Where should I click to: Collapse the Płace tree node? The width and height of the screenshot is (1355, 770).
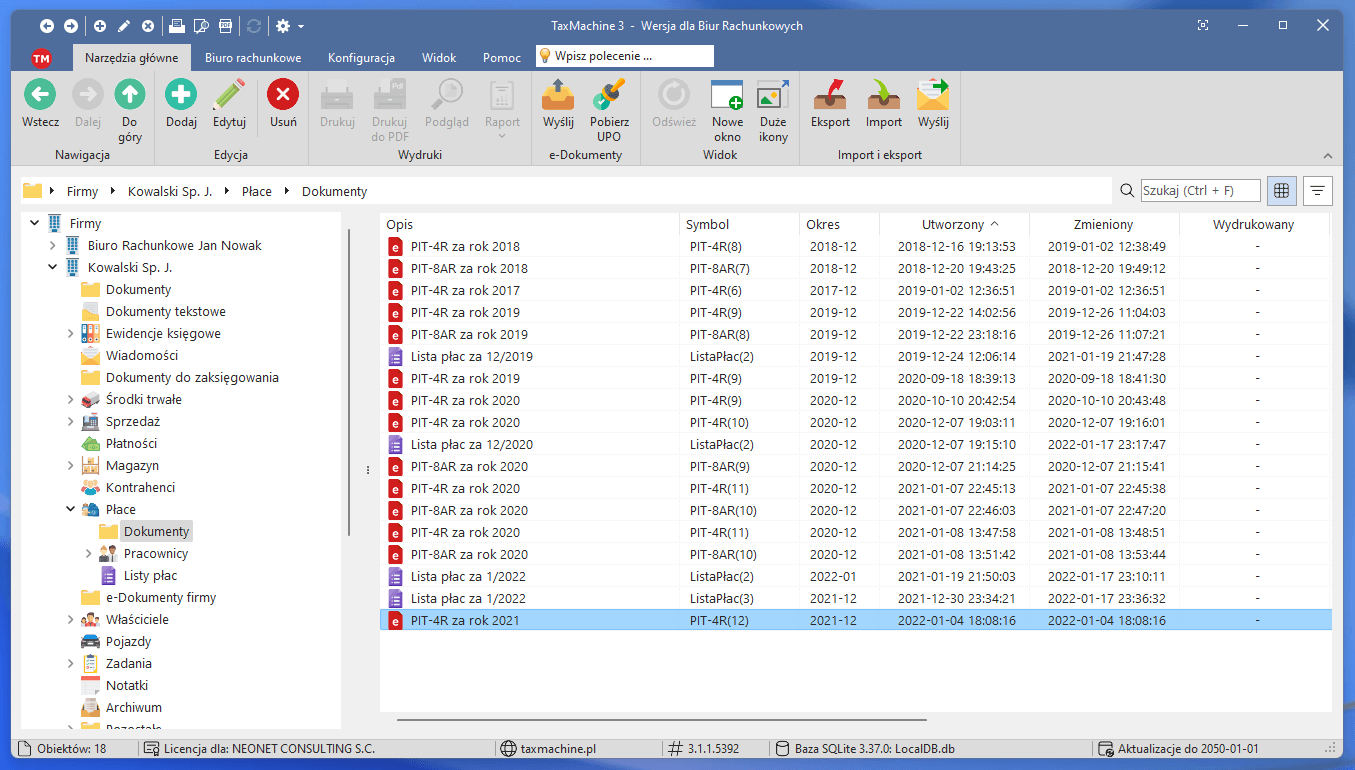pyautogui.click(x=71, y=510)
